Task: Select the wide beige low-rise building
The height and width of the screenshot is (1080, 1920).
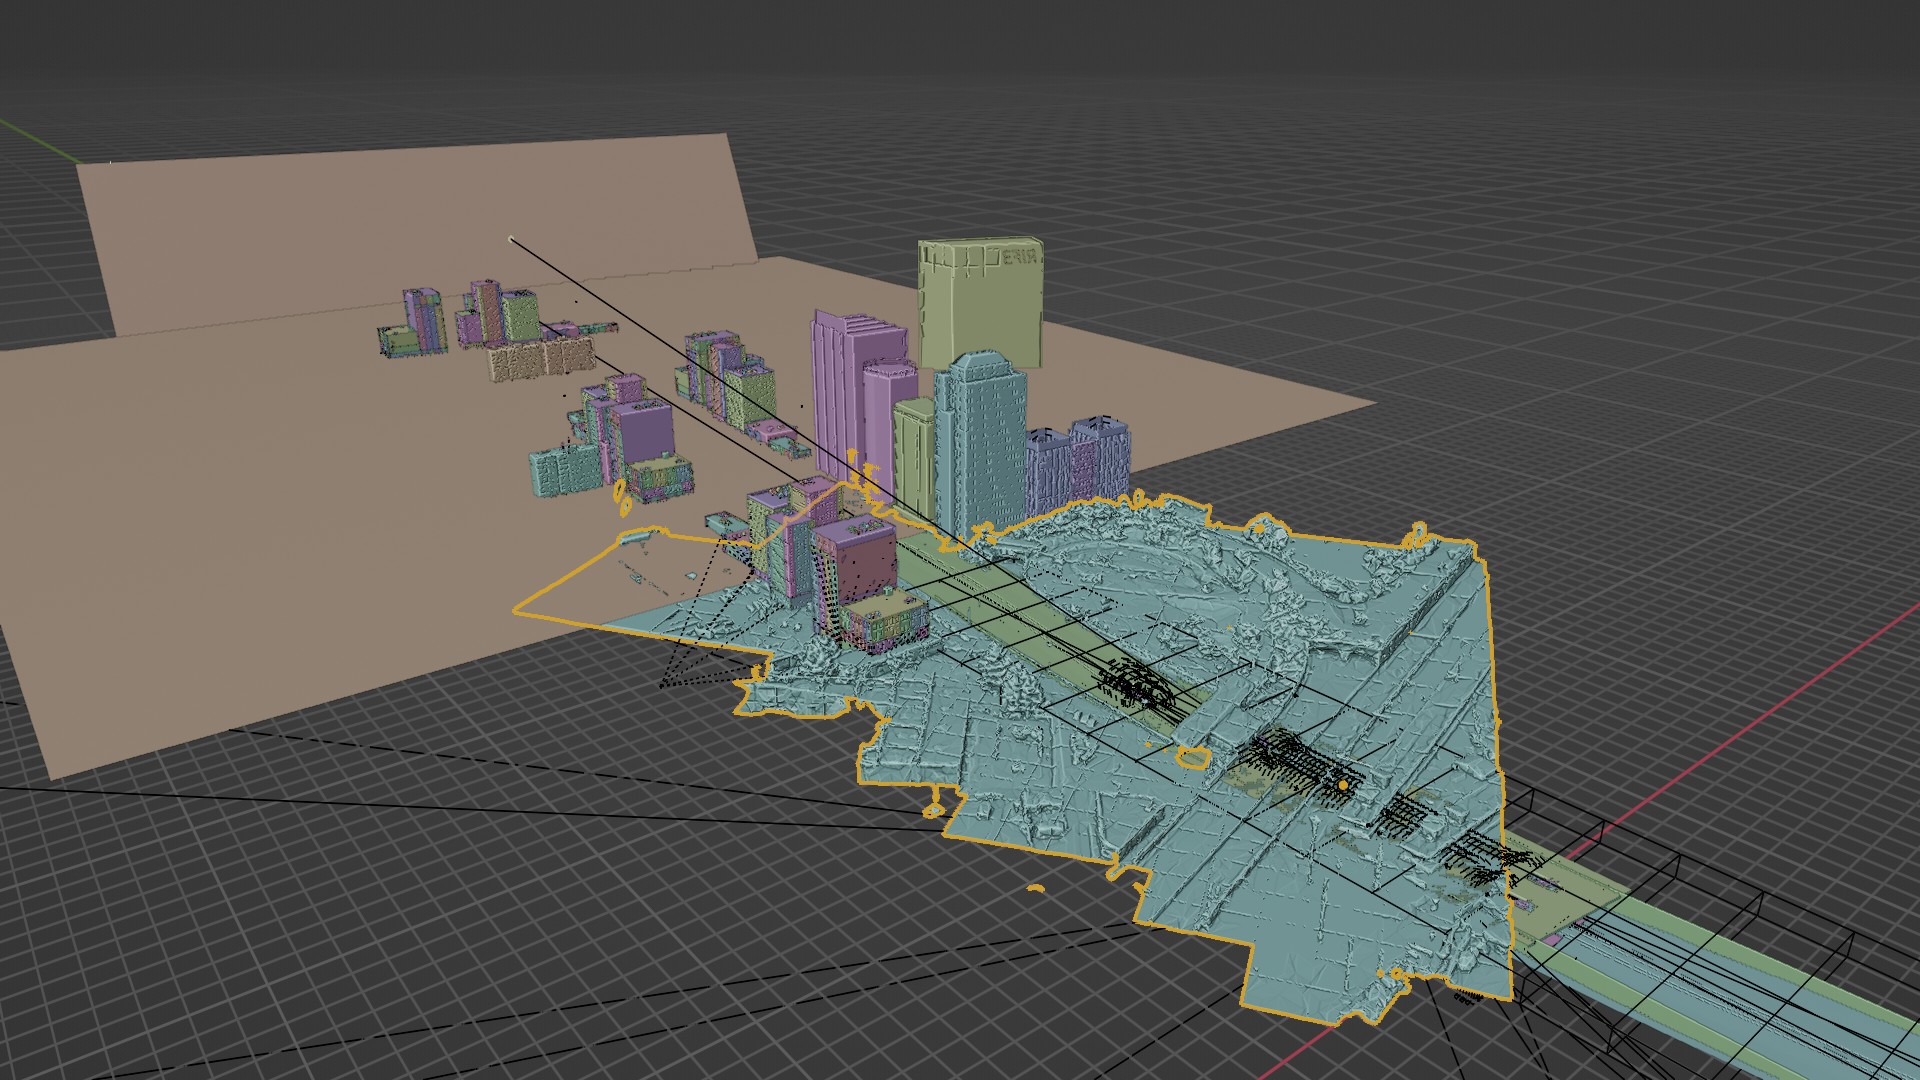Action: 540,359
